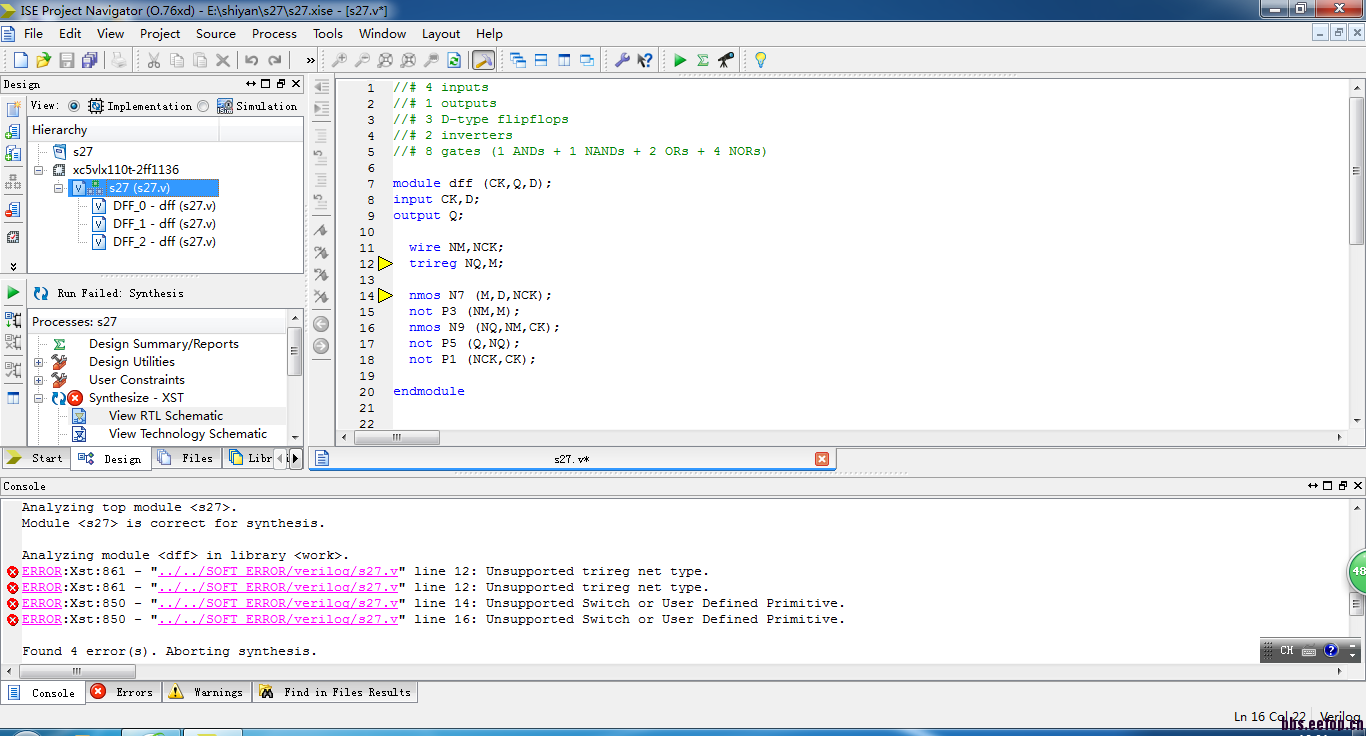This screenshot has width=1366, height=736.
Task: Click the wrench preferences toolbar icon
Action: click(622, 60)
